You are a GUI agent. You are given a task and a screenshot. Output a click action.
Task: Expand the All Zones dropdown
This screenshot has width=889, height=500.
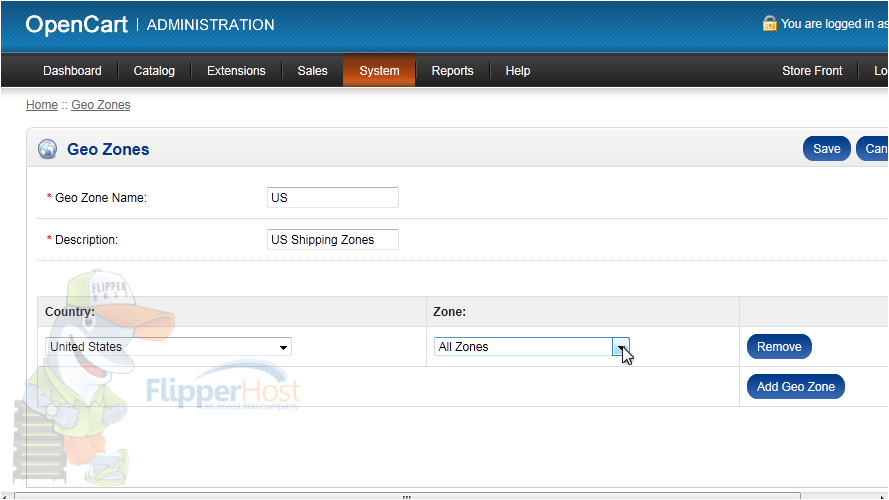tap(532, 346)
